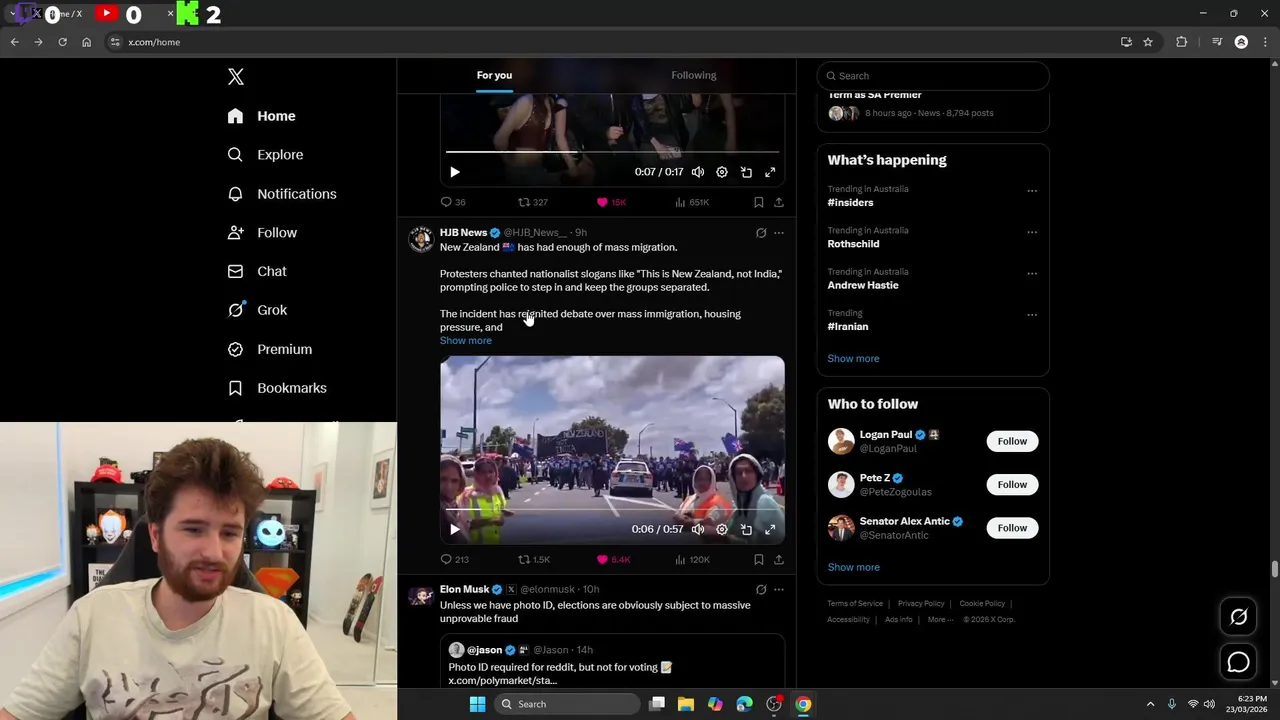Repost the post with 1.5K reposts
Screen dimensions: 1280x720
(x=534, y=560)
